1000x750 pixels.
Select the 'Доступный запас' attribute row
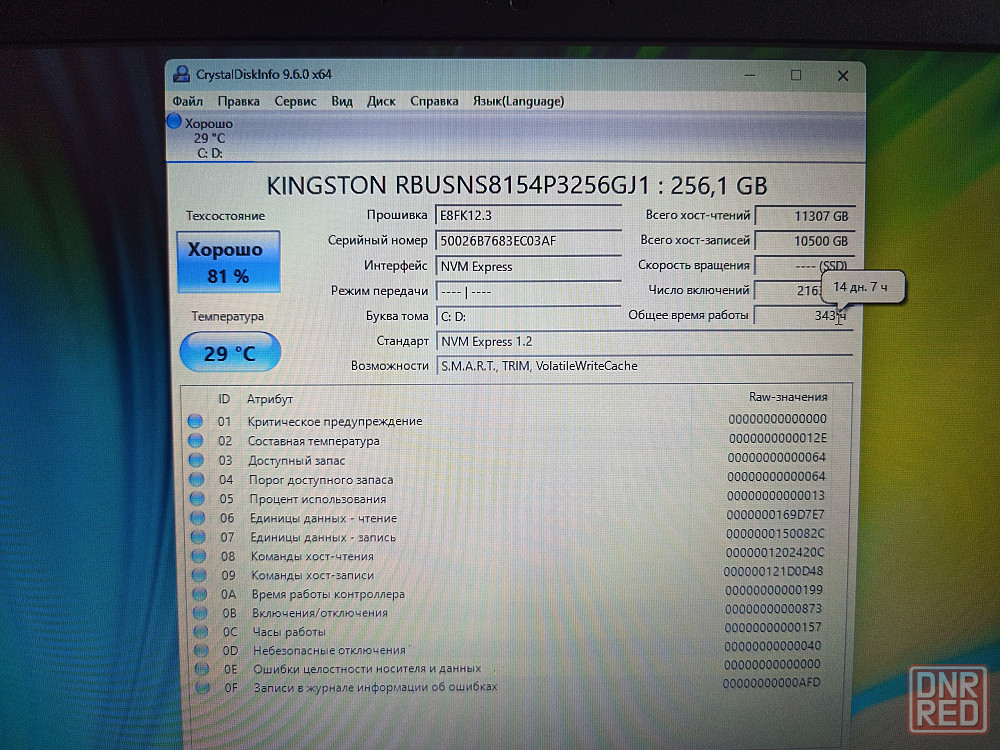tap(509, 459)
